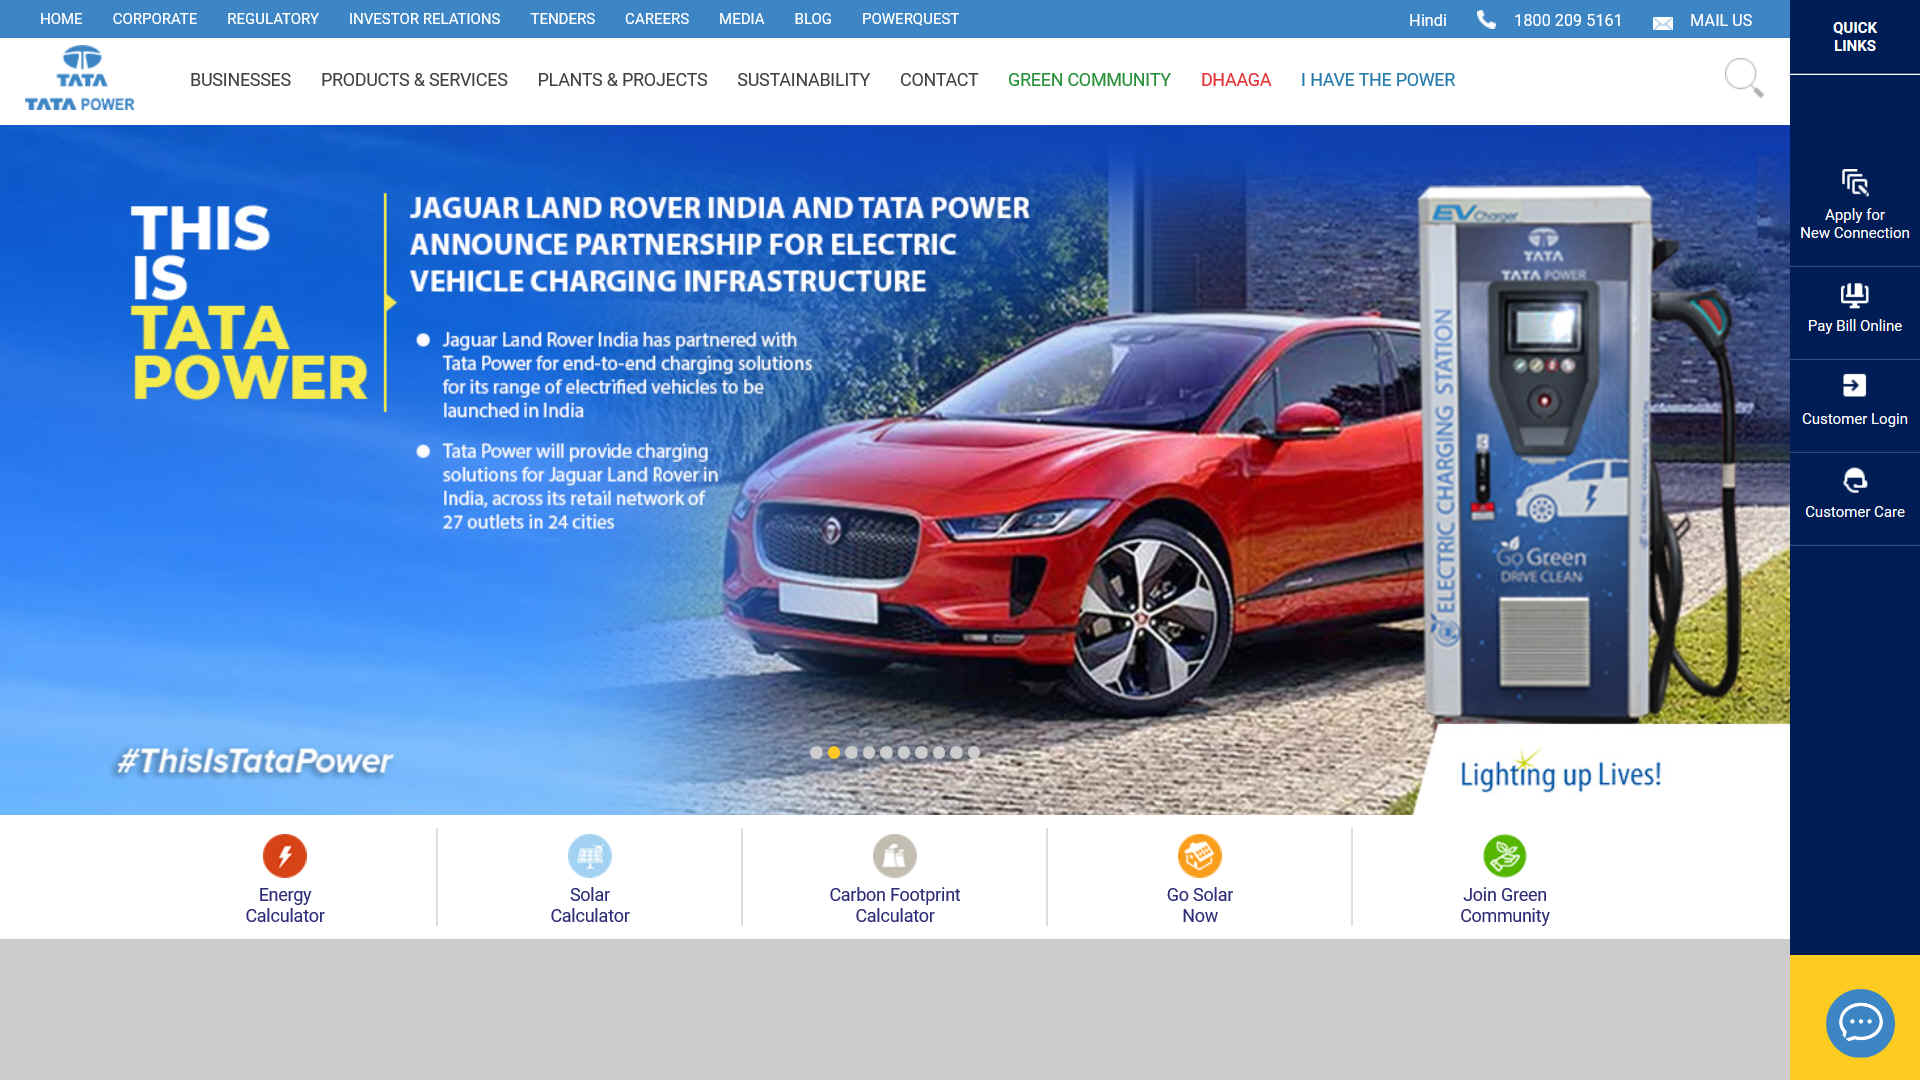
Task: Open the Customer Care headset icon
Action: [x=1854, y=480]
